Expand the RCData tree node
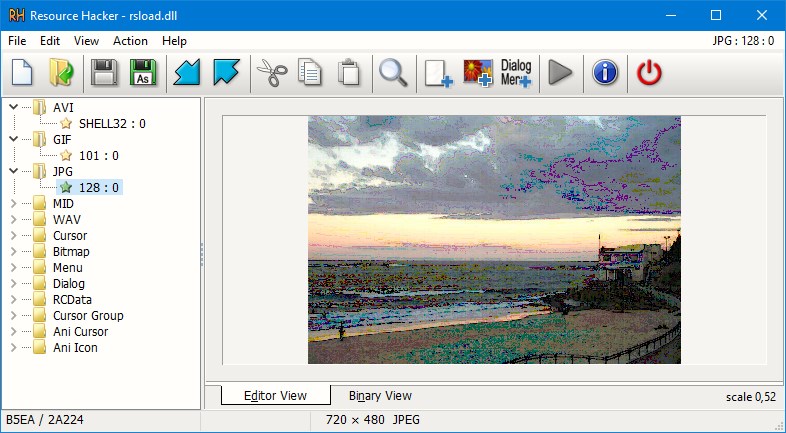The image size is (786, 433). 14,300
